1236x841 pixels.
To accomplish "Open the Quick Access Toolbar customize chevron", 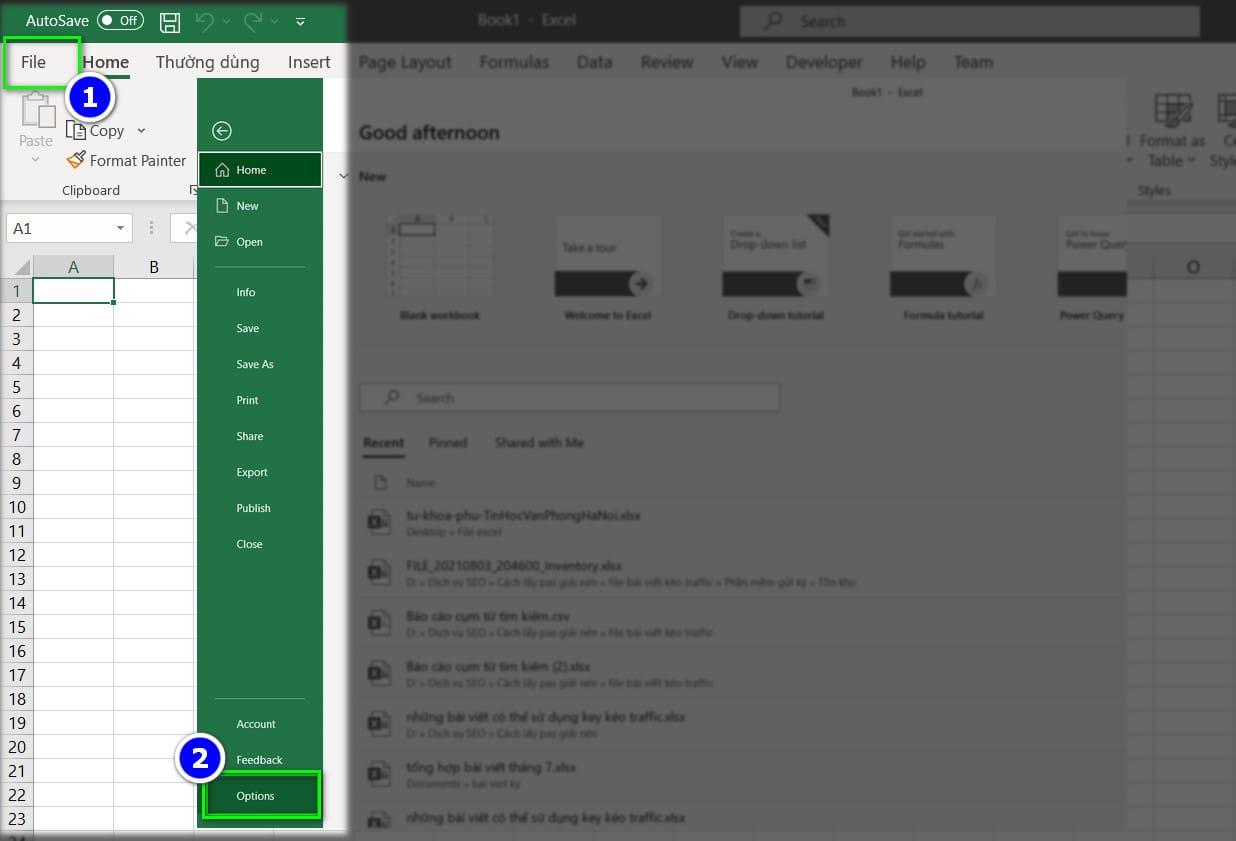I will 300,21.
